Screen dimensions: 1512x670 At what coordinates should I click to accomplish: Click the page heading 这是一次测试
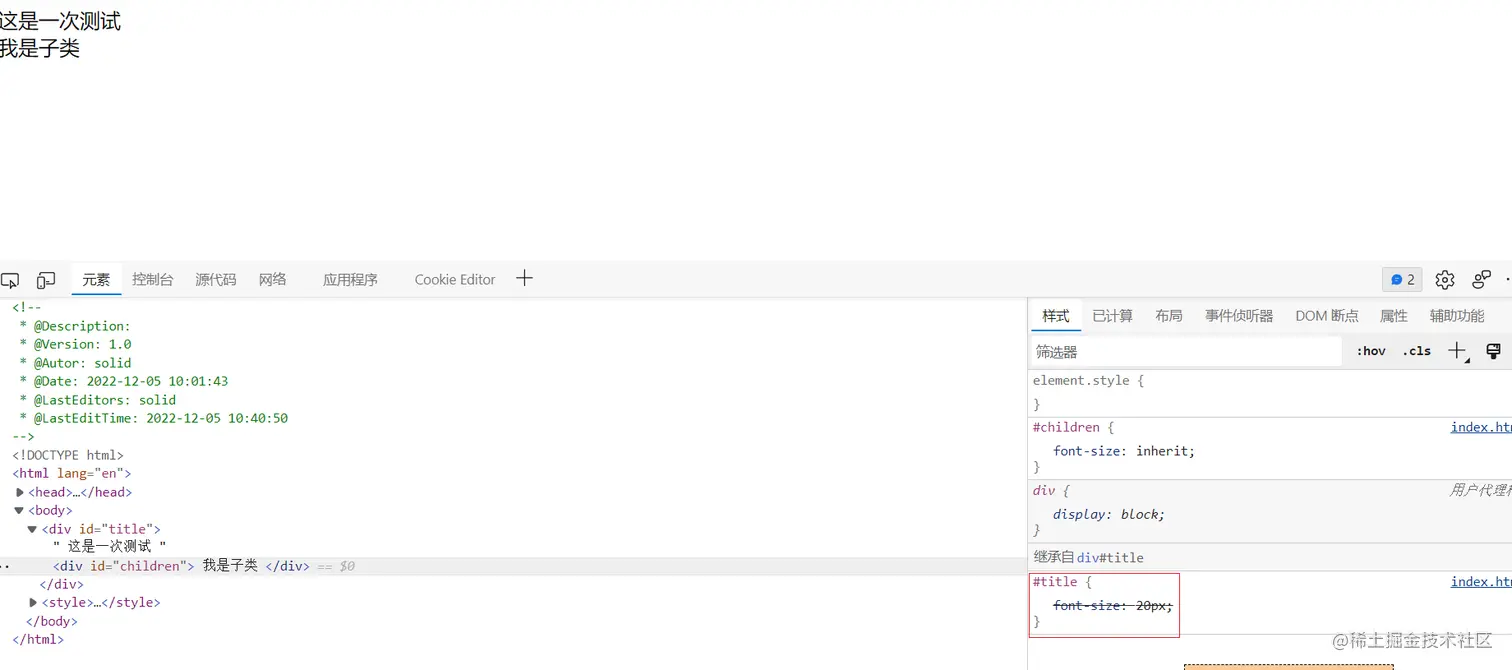click(60, 21)
